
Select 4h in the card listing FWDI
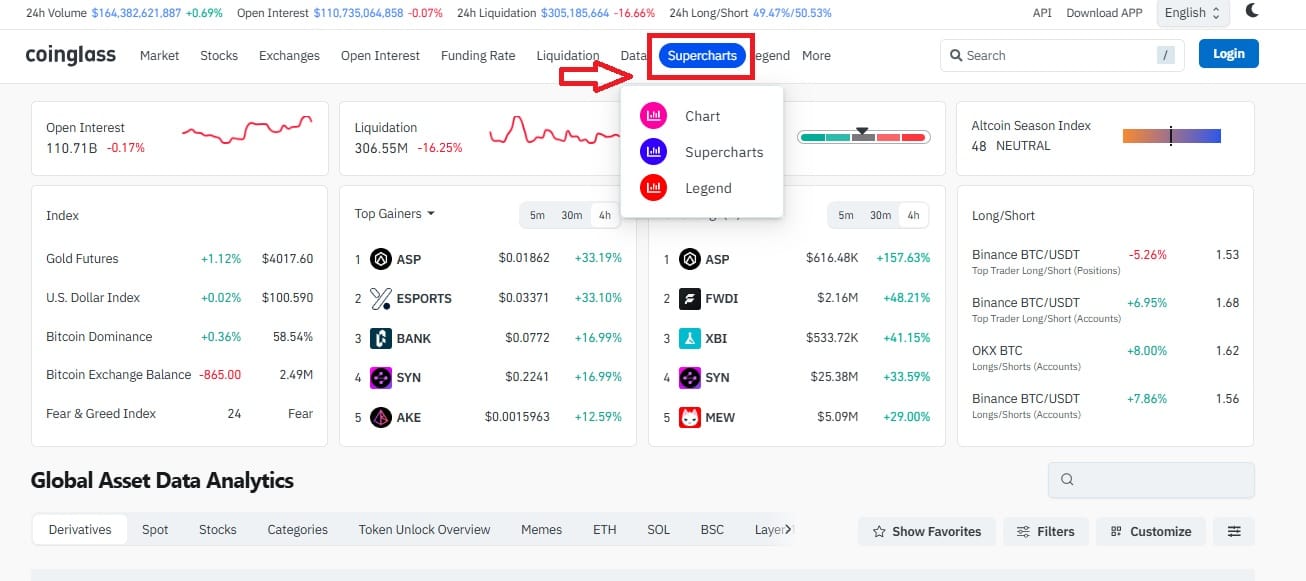click(913, 215)
